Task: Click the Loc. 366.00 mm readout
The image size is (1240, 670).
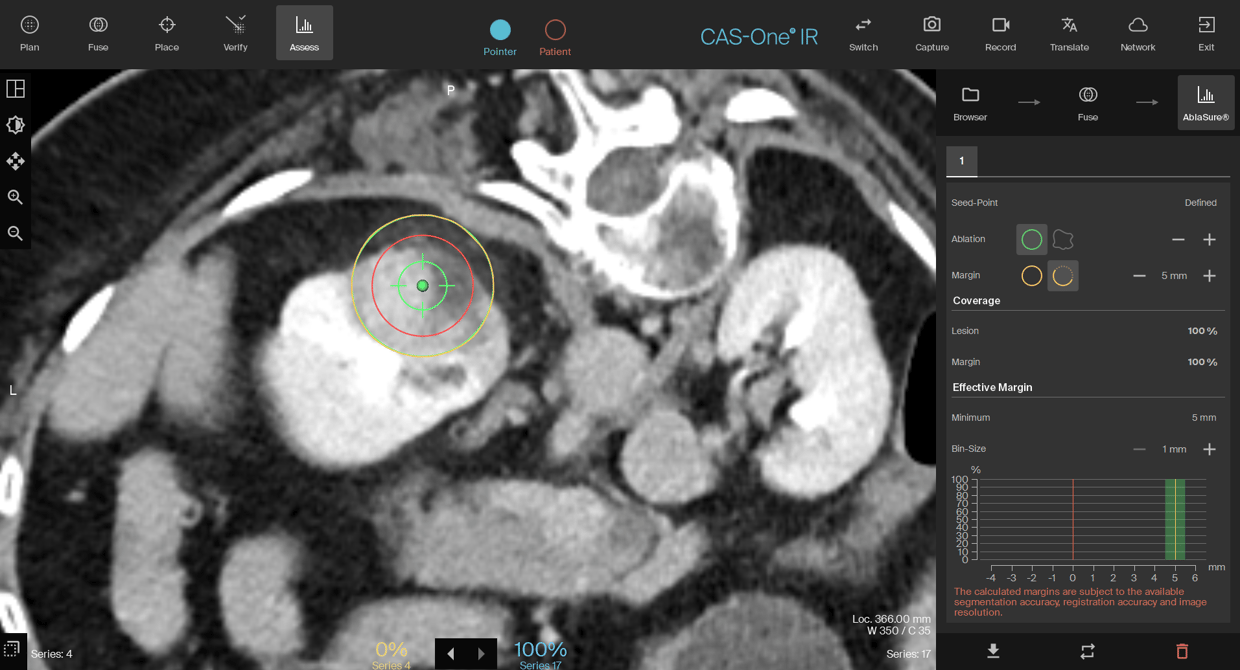Action: click(x=891, y=619)
